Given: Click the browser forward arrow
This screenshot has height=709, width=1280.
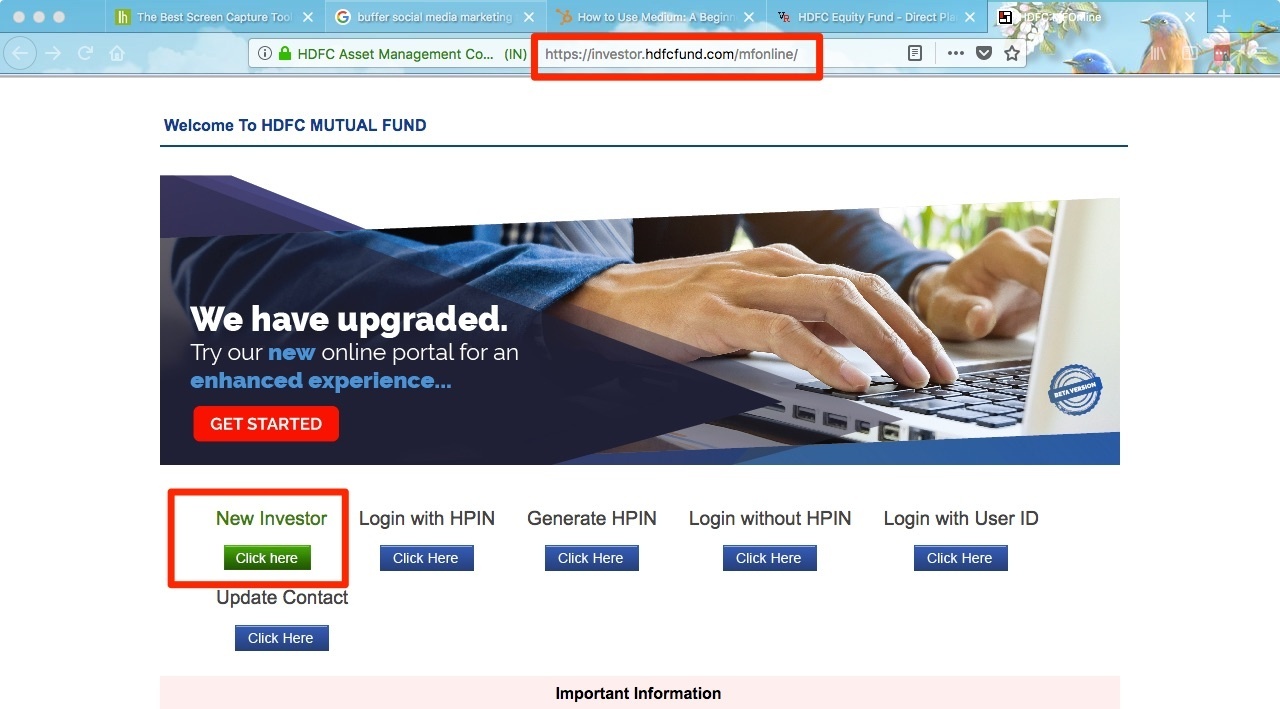Looking at the screenshot, I should point(54,53).
